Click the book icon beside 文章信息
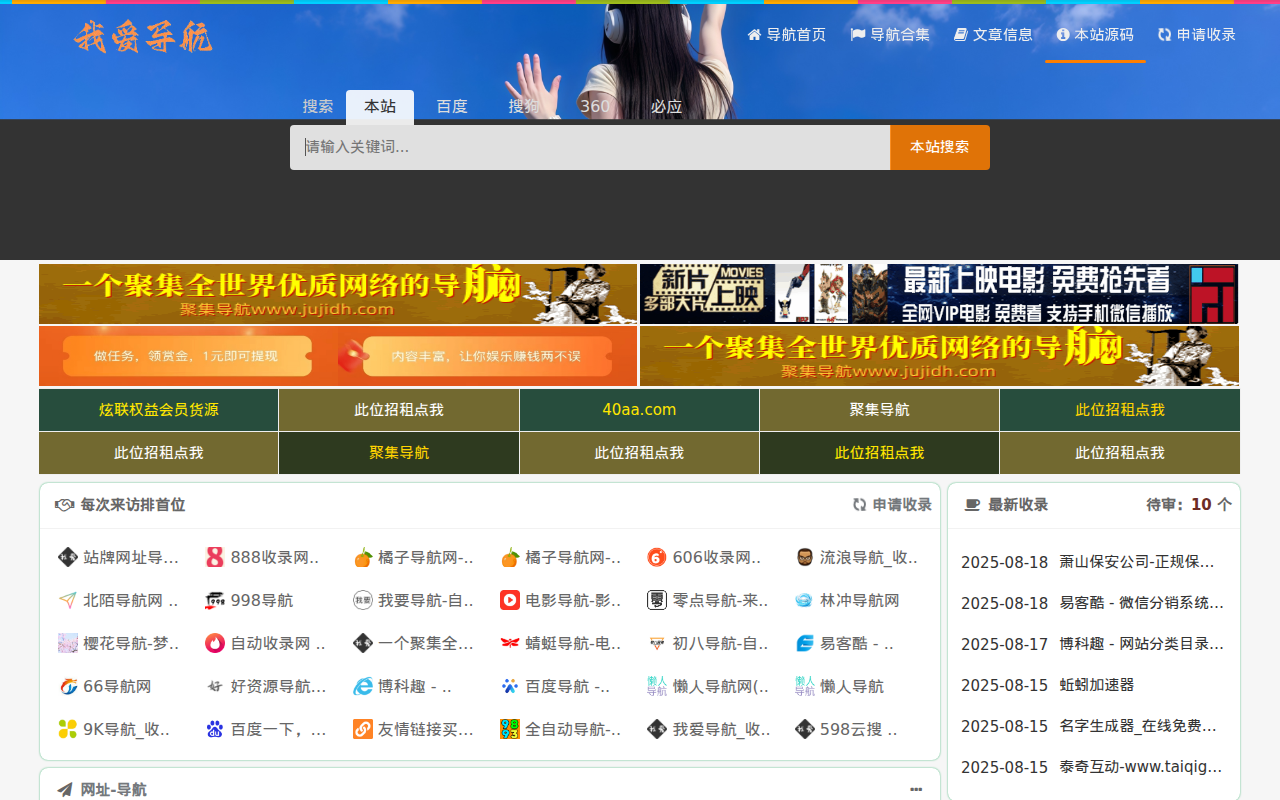The width and height of the screenshot is (1280, 800). point(961,35)
